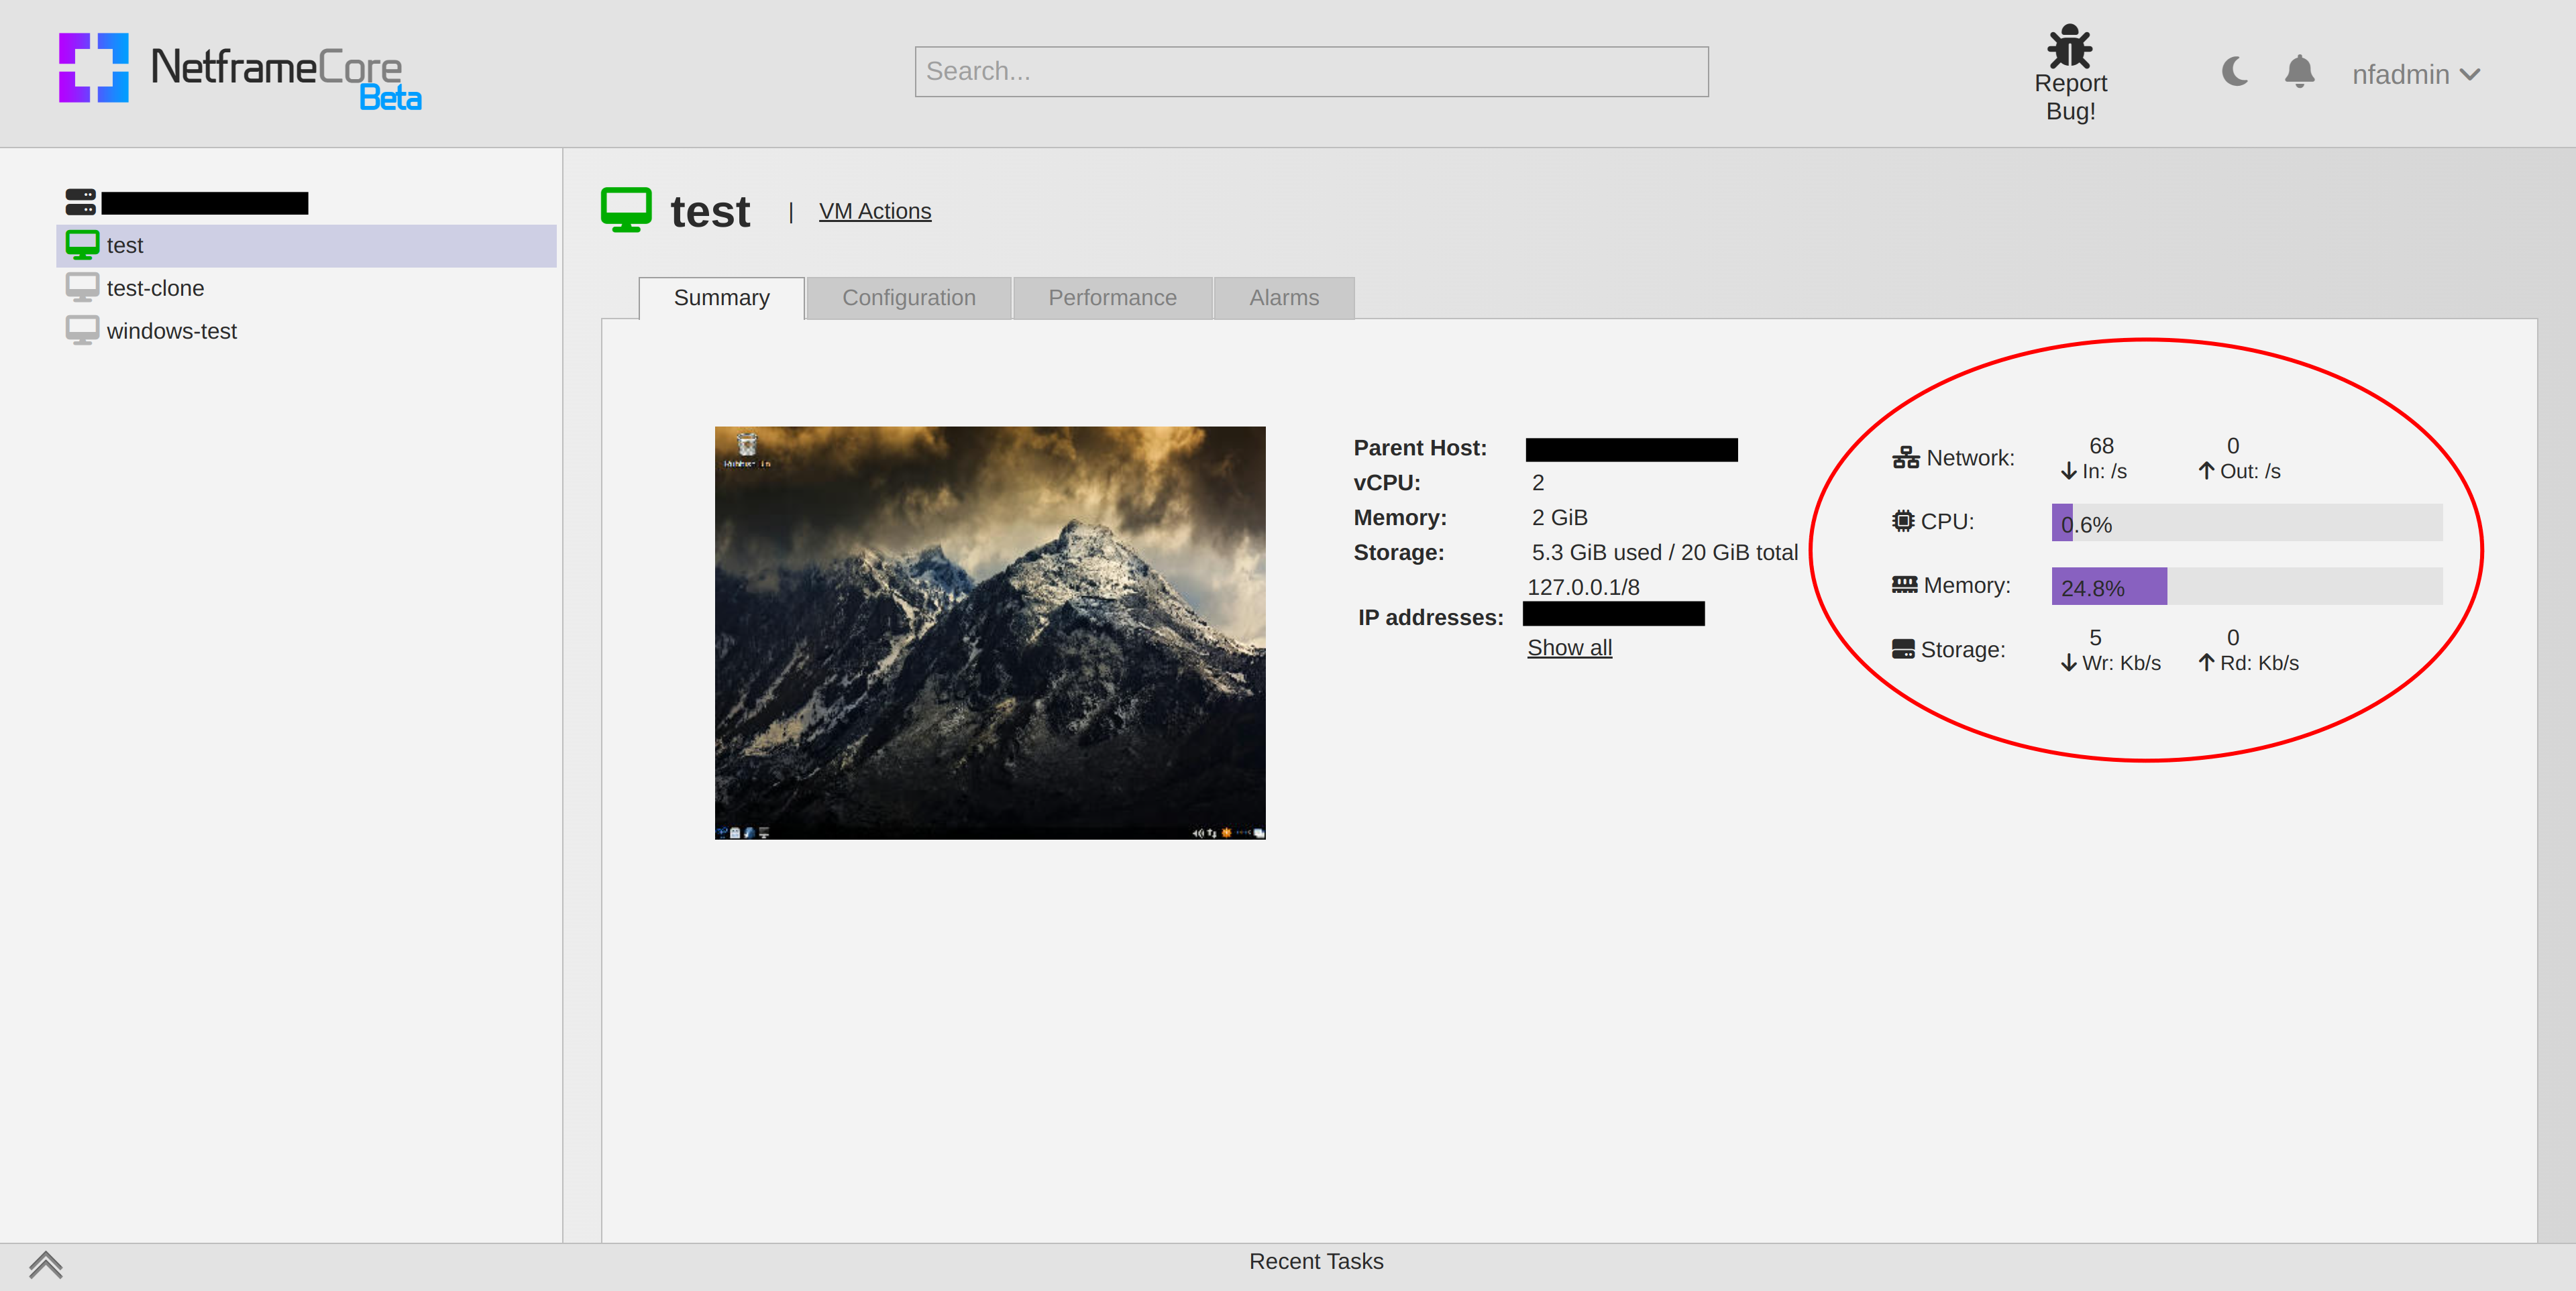
Task: Open the VM Actions menu link
Action: pyautogui.click(x=875, y=211)
